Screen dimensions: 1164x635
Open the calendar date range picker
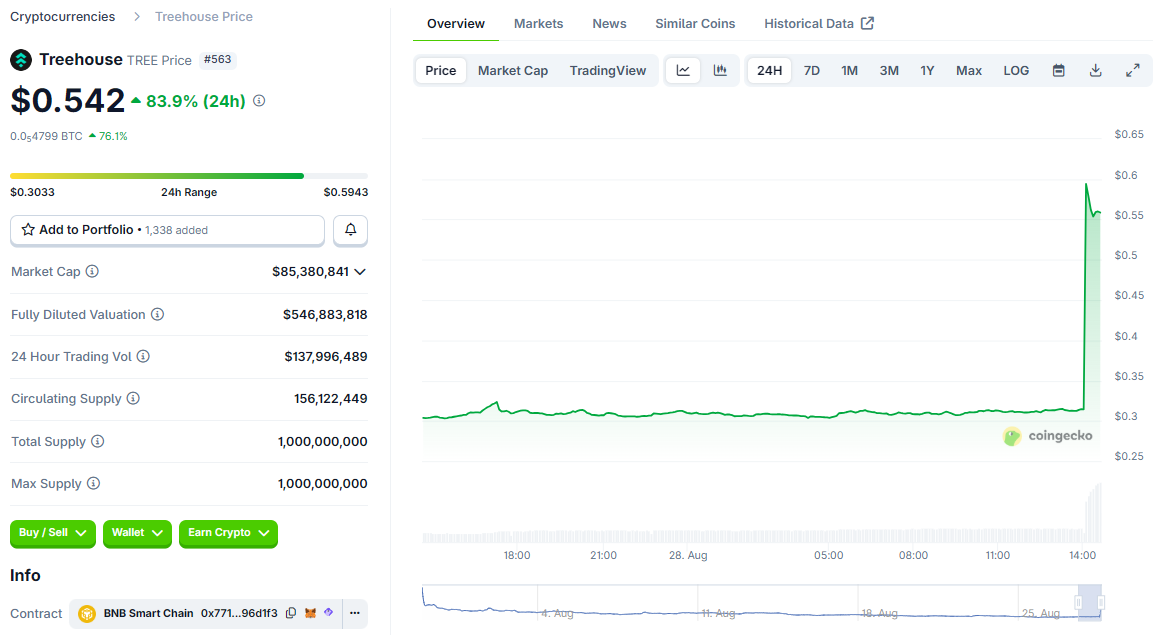(1059, 71)
